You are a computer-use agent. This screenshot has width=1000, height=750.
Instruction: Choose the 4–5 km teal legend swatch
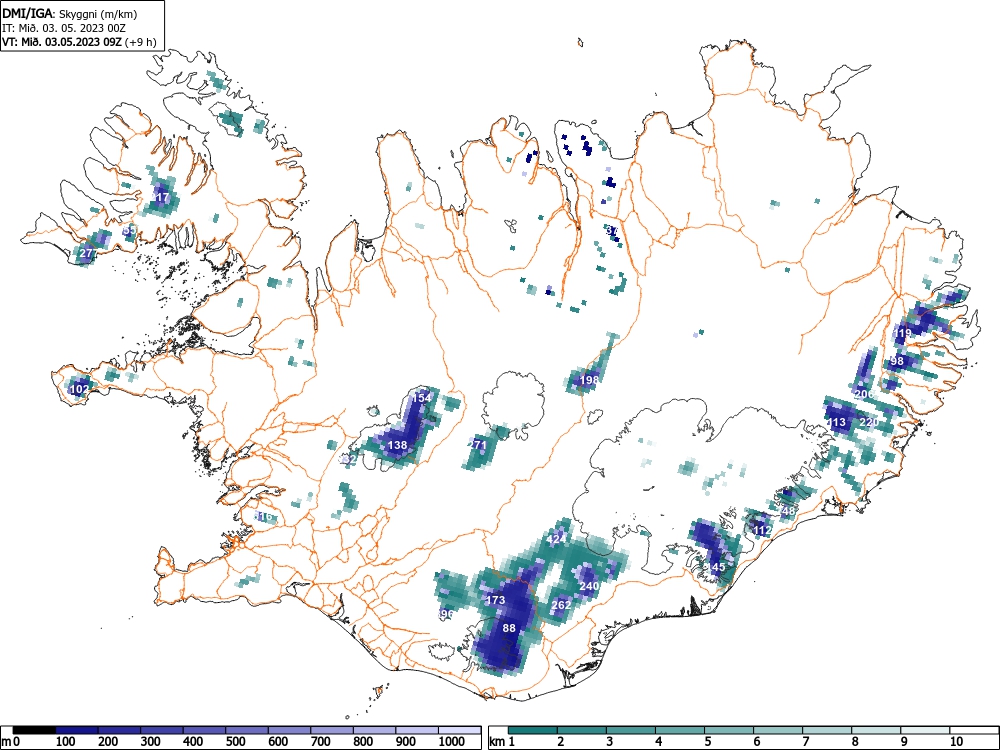(680, 730)
